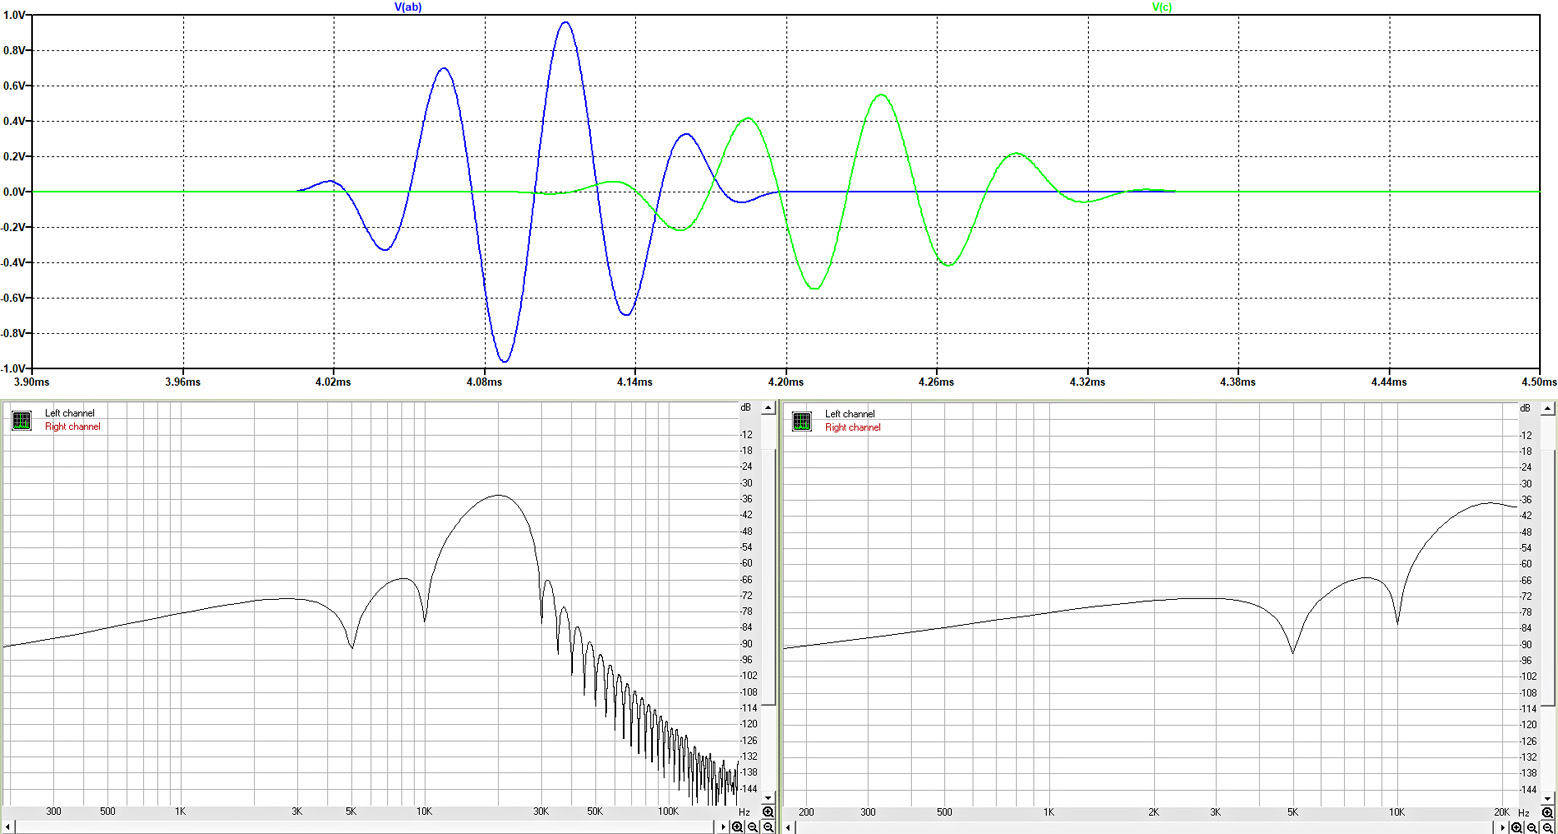Click frequency scroll-right arrow in left spectrum panel
Image resolution: width=1558 pixels, height=834 pixels.
pyautogui.click(x=723, y=827)
